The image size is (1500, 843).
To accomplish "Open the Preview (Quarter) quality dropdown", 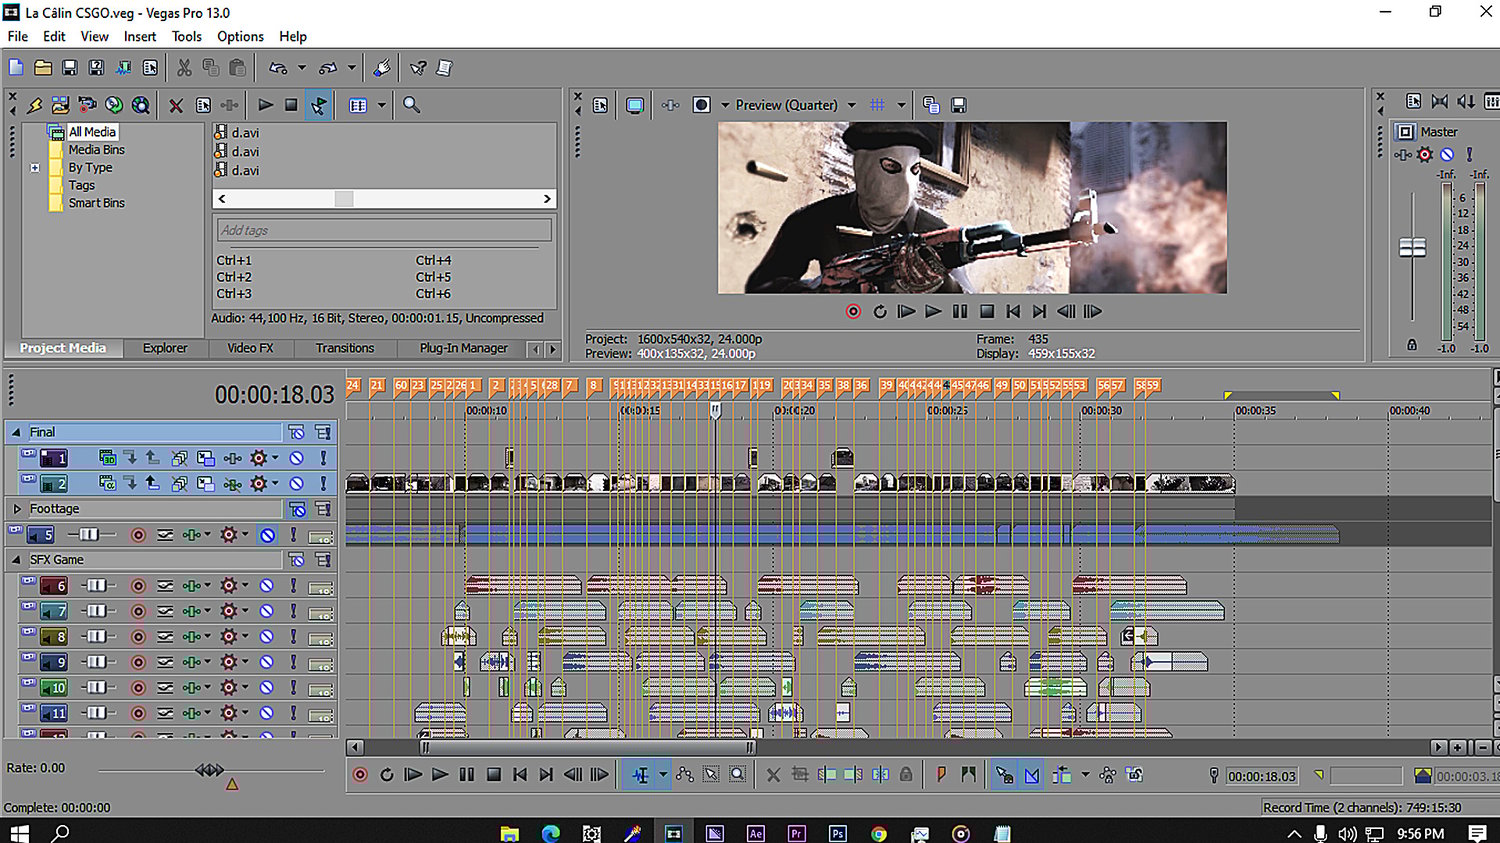I will pos(852,105).
